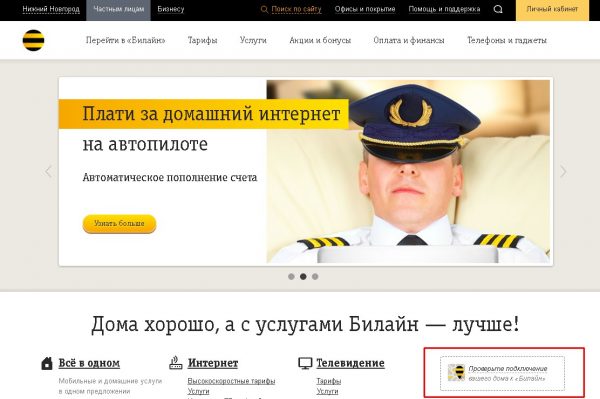Click Автоматическое пополнение счета text
The height and width of the screenshot is (399, 600).
pyautogui.click(x=170, y=178)
